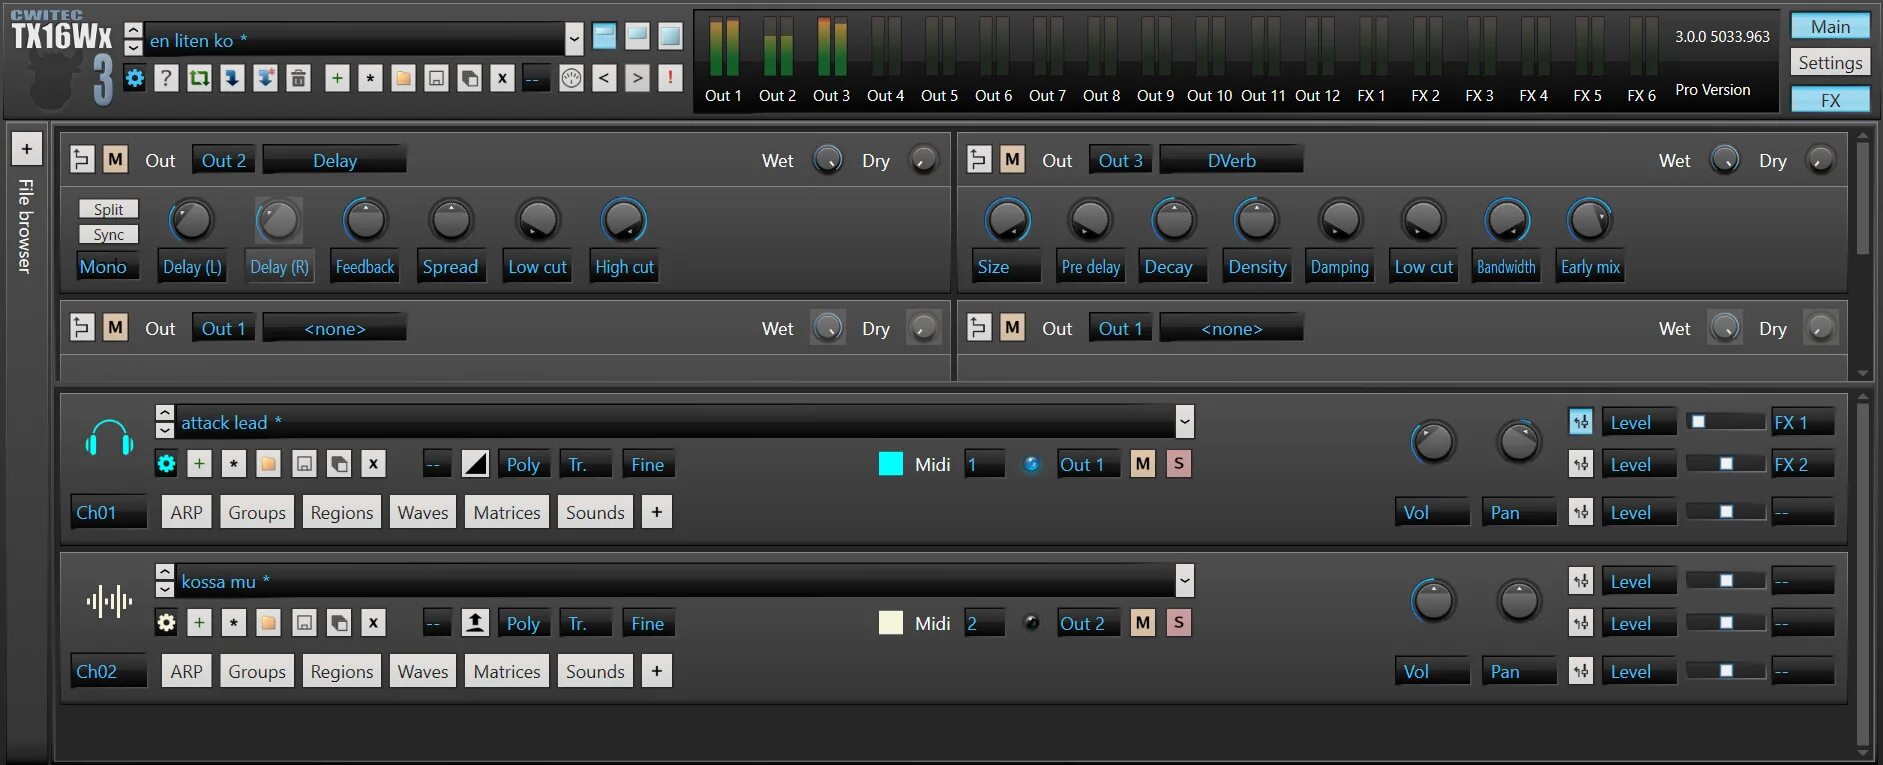This screenshot has width=1883, height=765.
Task: Open Sounds on Ch01 slot
Action: (595, 512)
